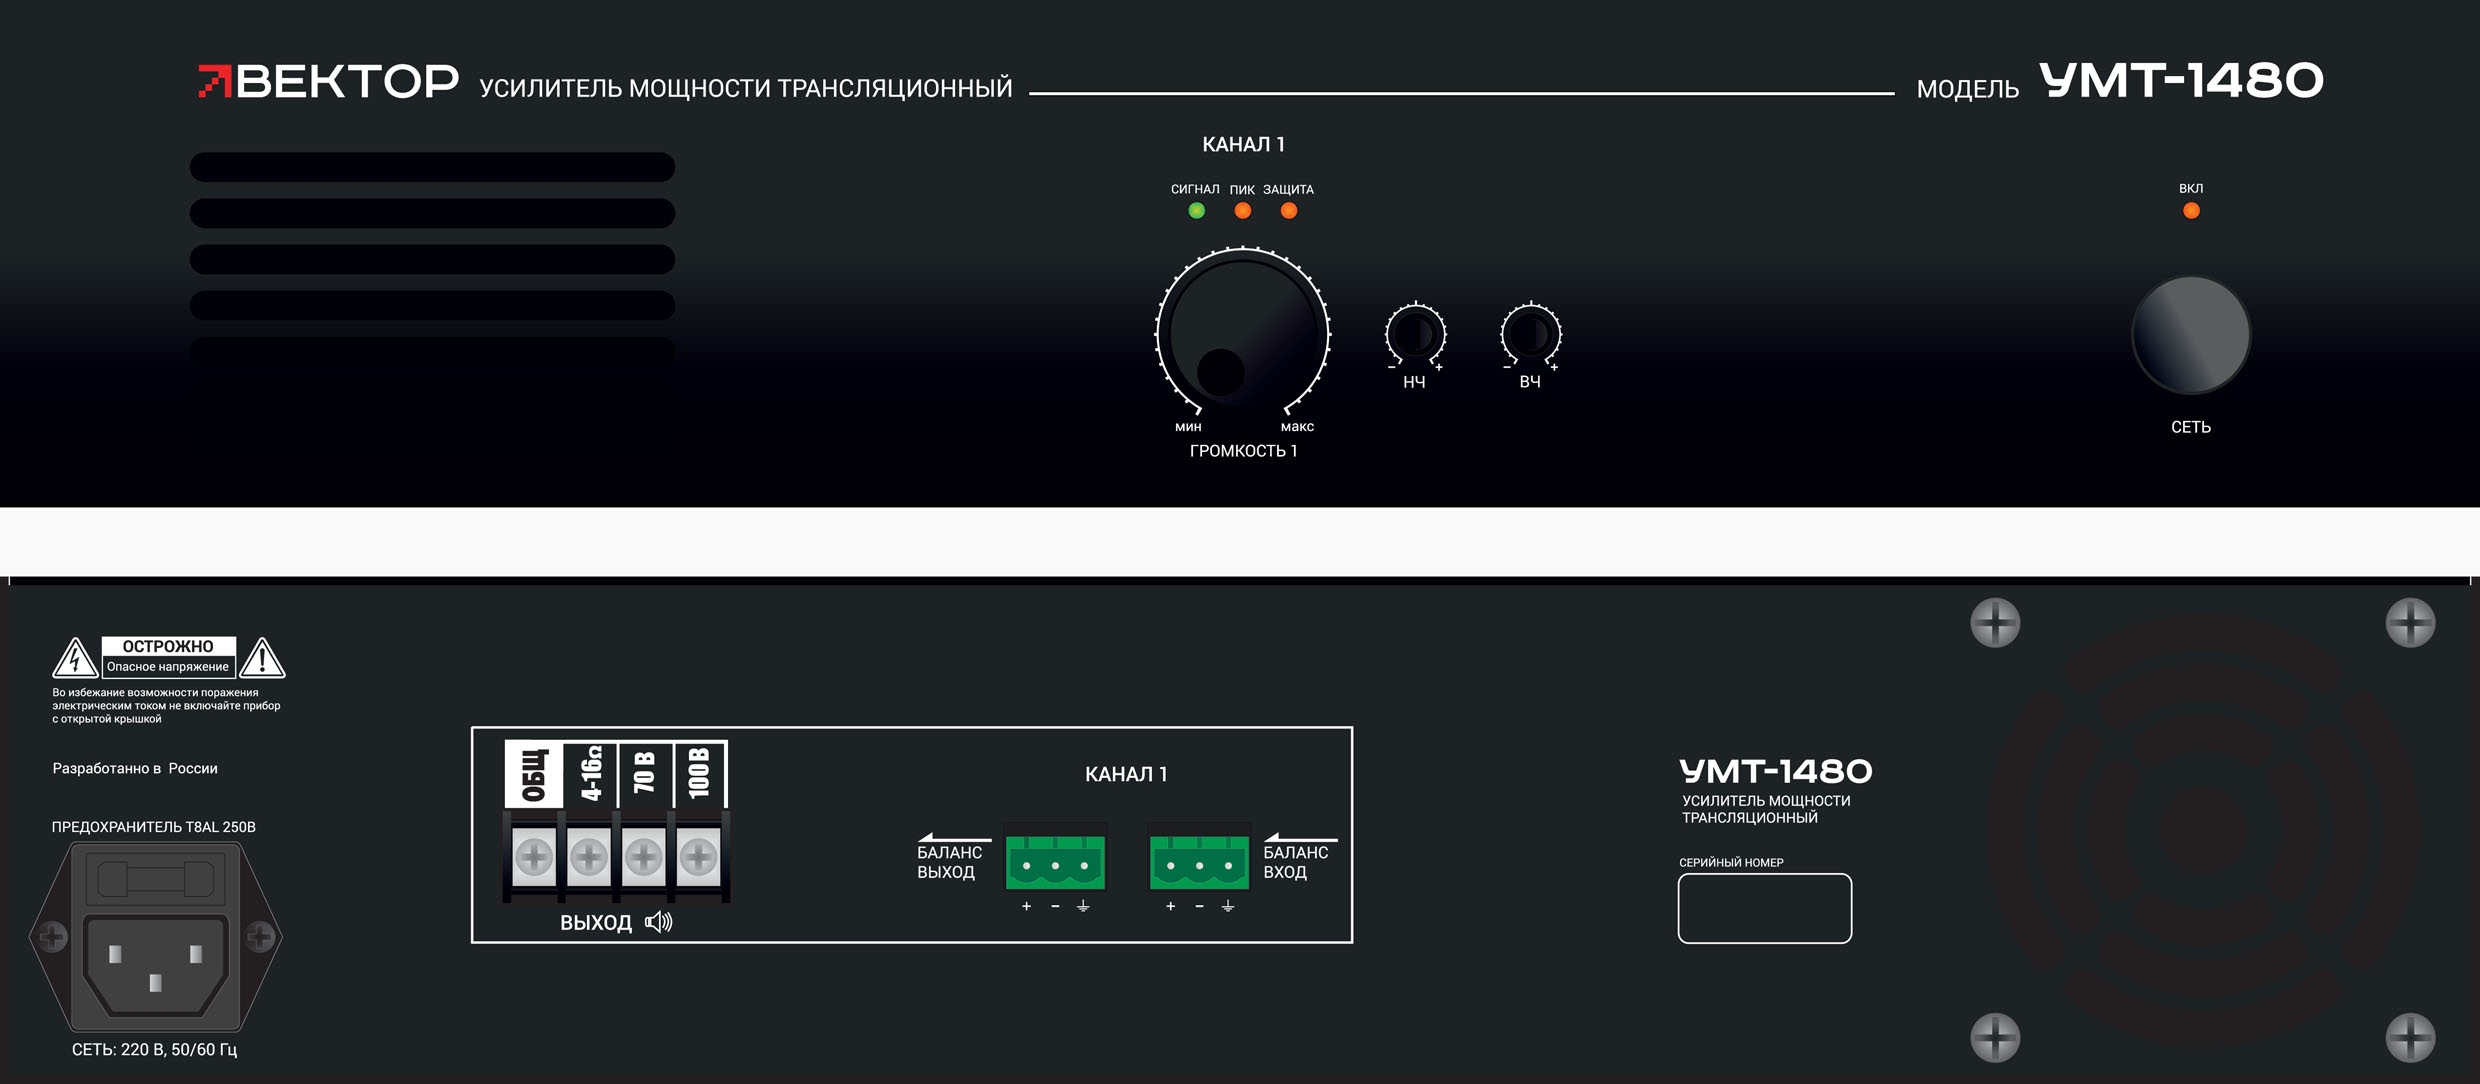
Task: Click the 4-16Ω terminal screw
Action: (589, 856)
